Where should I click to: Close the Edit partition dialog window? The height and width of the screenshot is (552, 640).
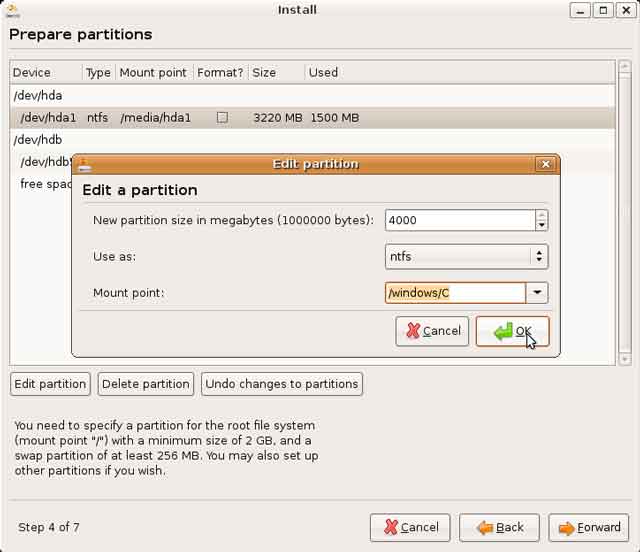pos(545,164)
